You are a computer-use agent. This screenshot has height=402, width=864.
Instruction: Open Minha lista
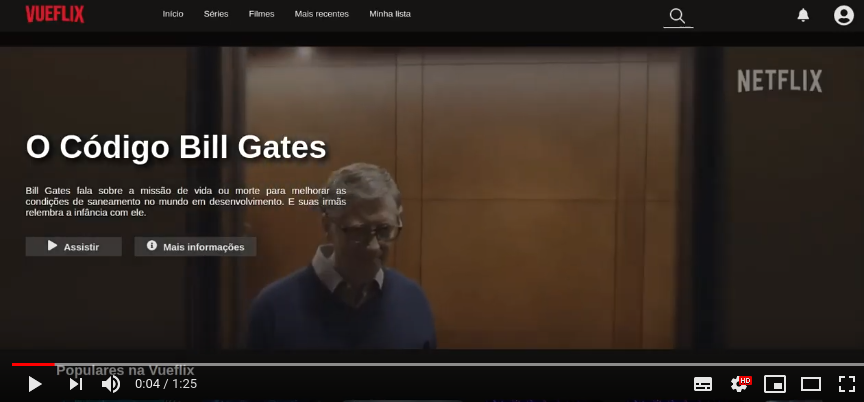(390, 14)
